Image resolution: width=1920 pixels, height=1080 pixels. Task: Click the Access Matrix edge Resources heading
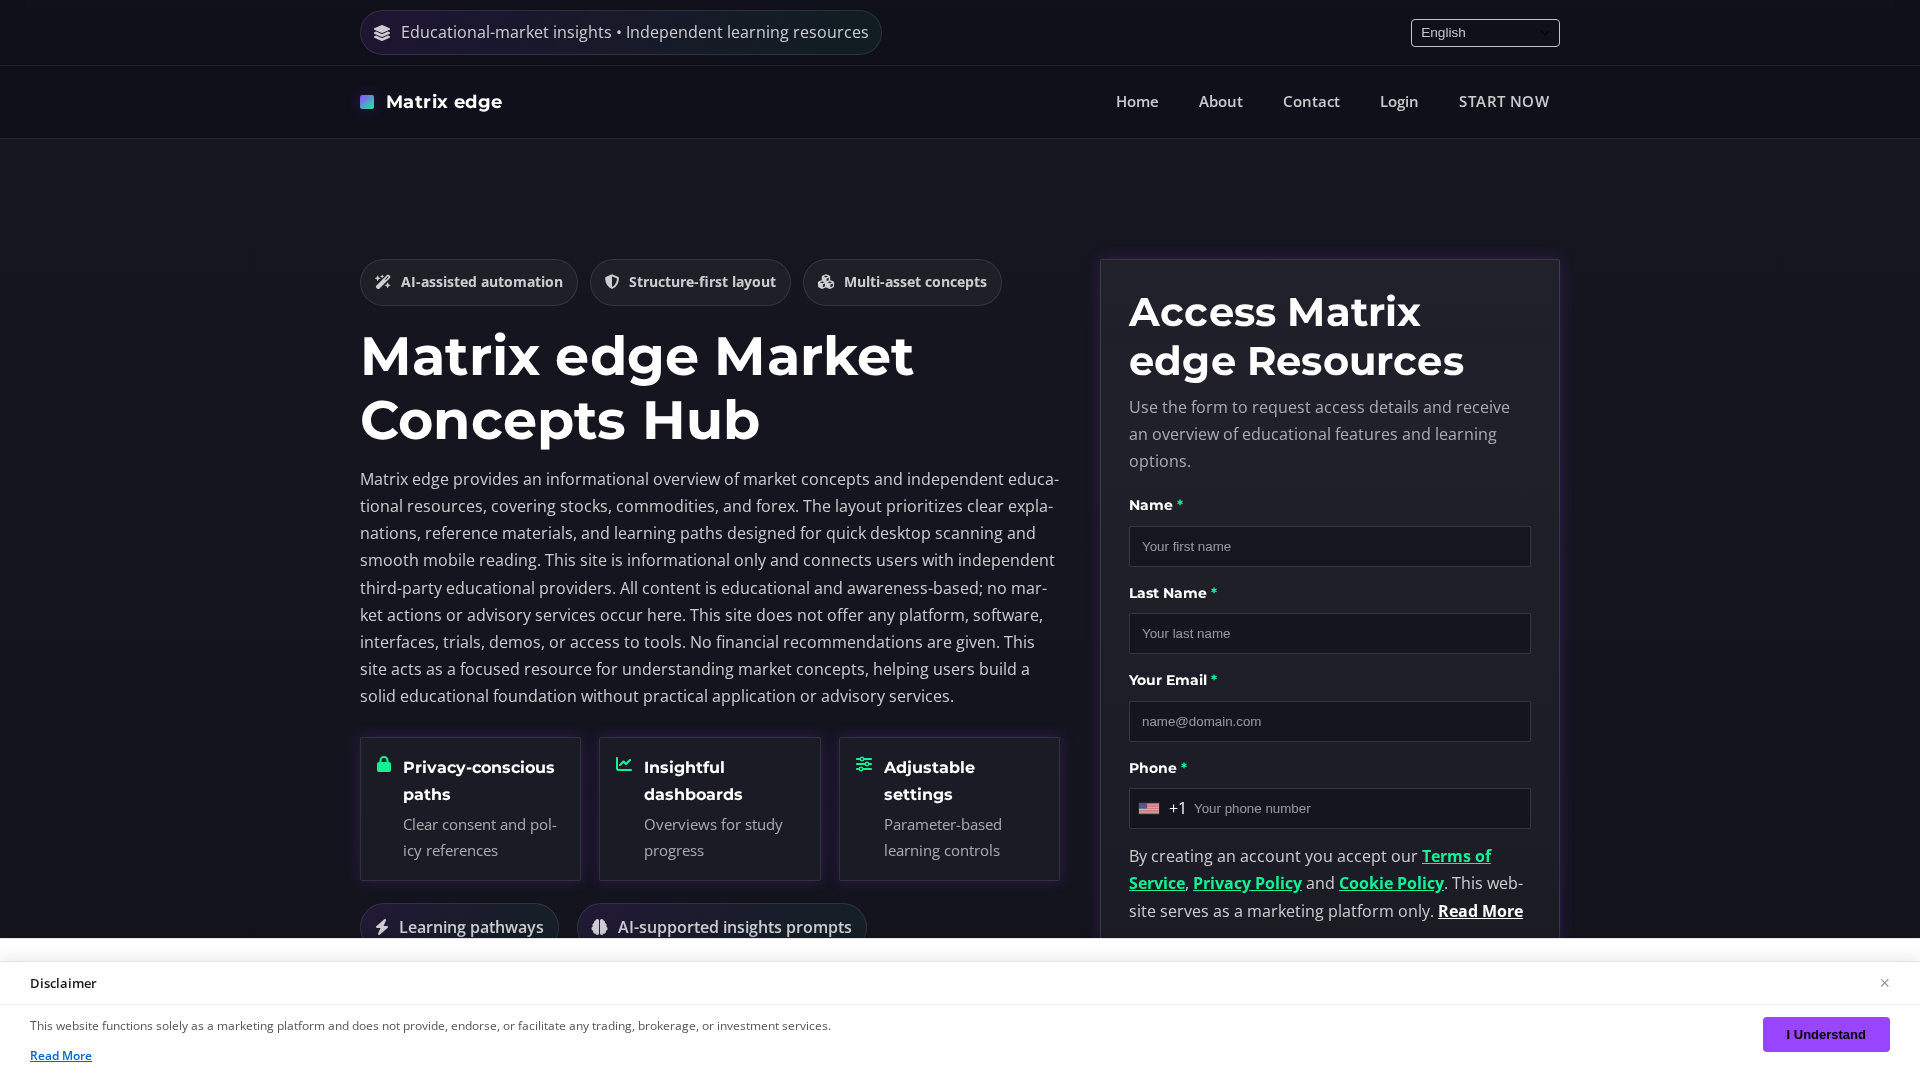tap(1296, 336)
